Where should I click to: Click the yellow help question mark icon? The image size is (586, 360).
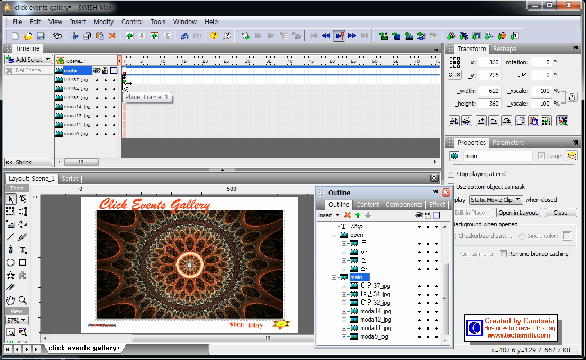[x=214, y=36]
